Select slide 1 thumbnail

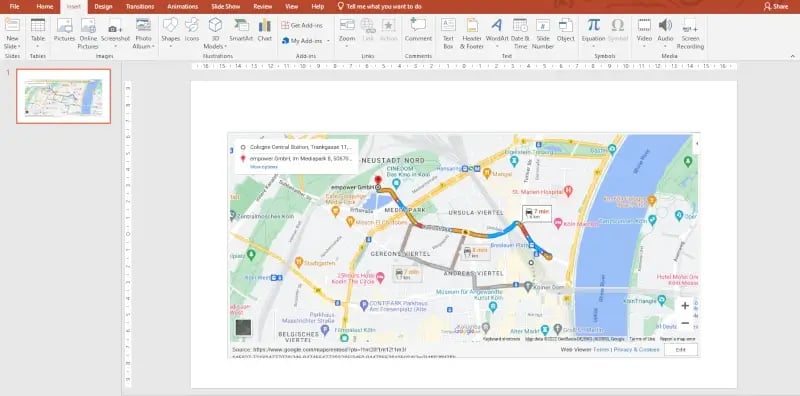coord(63,96)
